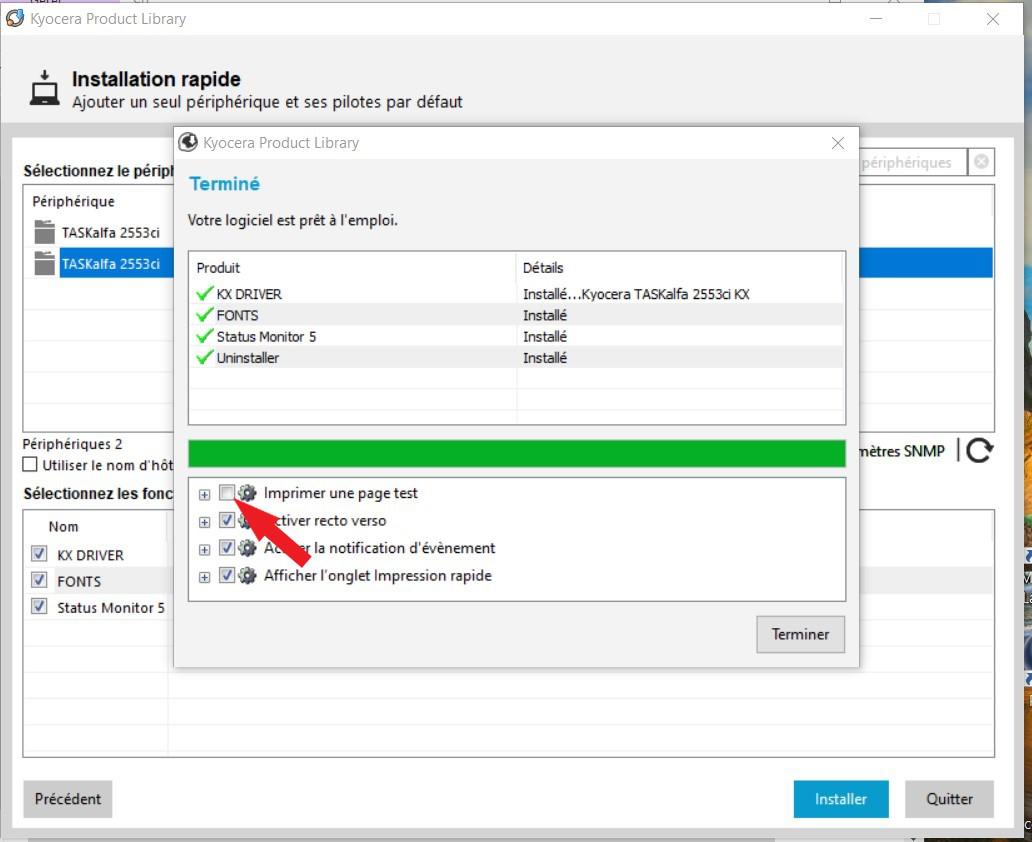This screenshot has height=842, width=1032.
Task: Click the green checkmark next to KX DRIVER
Action: (x=205, y=294)
